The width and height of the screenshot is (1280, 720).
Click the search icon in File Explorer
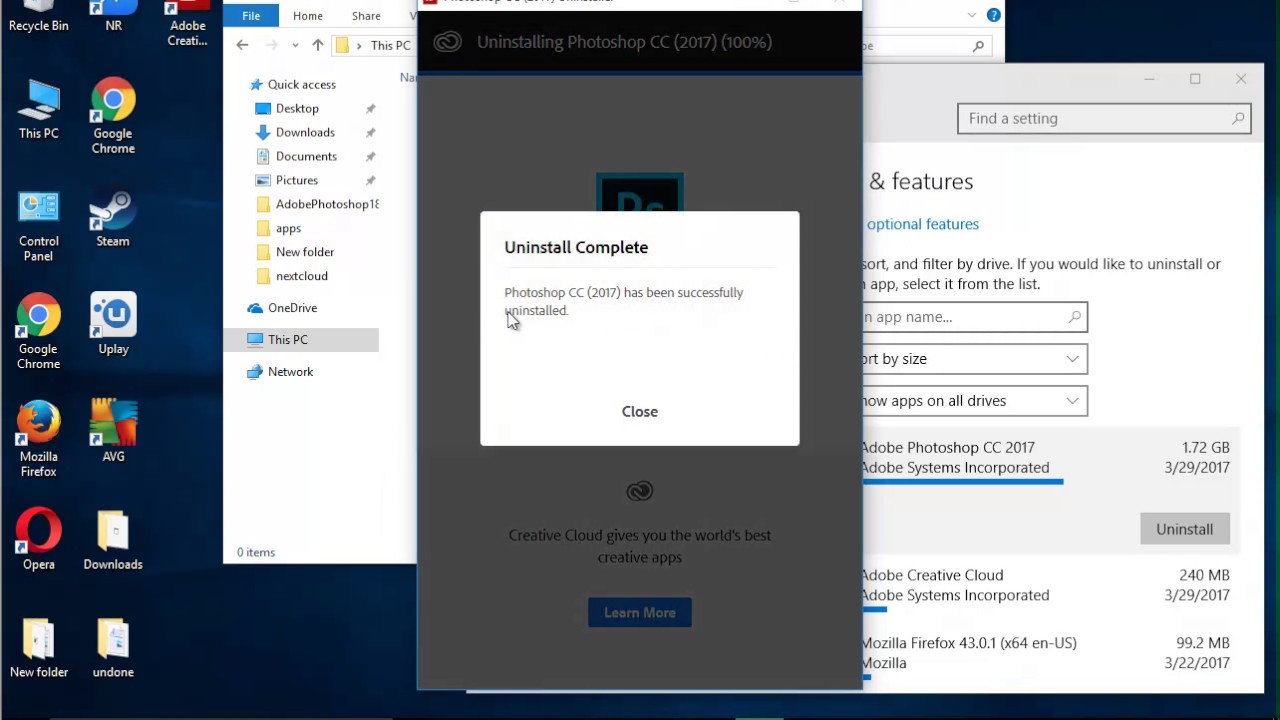coord(978,45)
